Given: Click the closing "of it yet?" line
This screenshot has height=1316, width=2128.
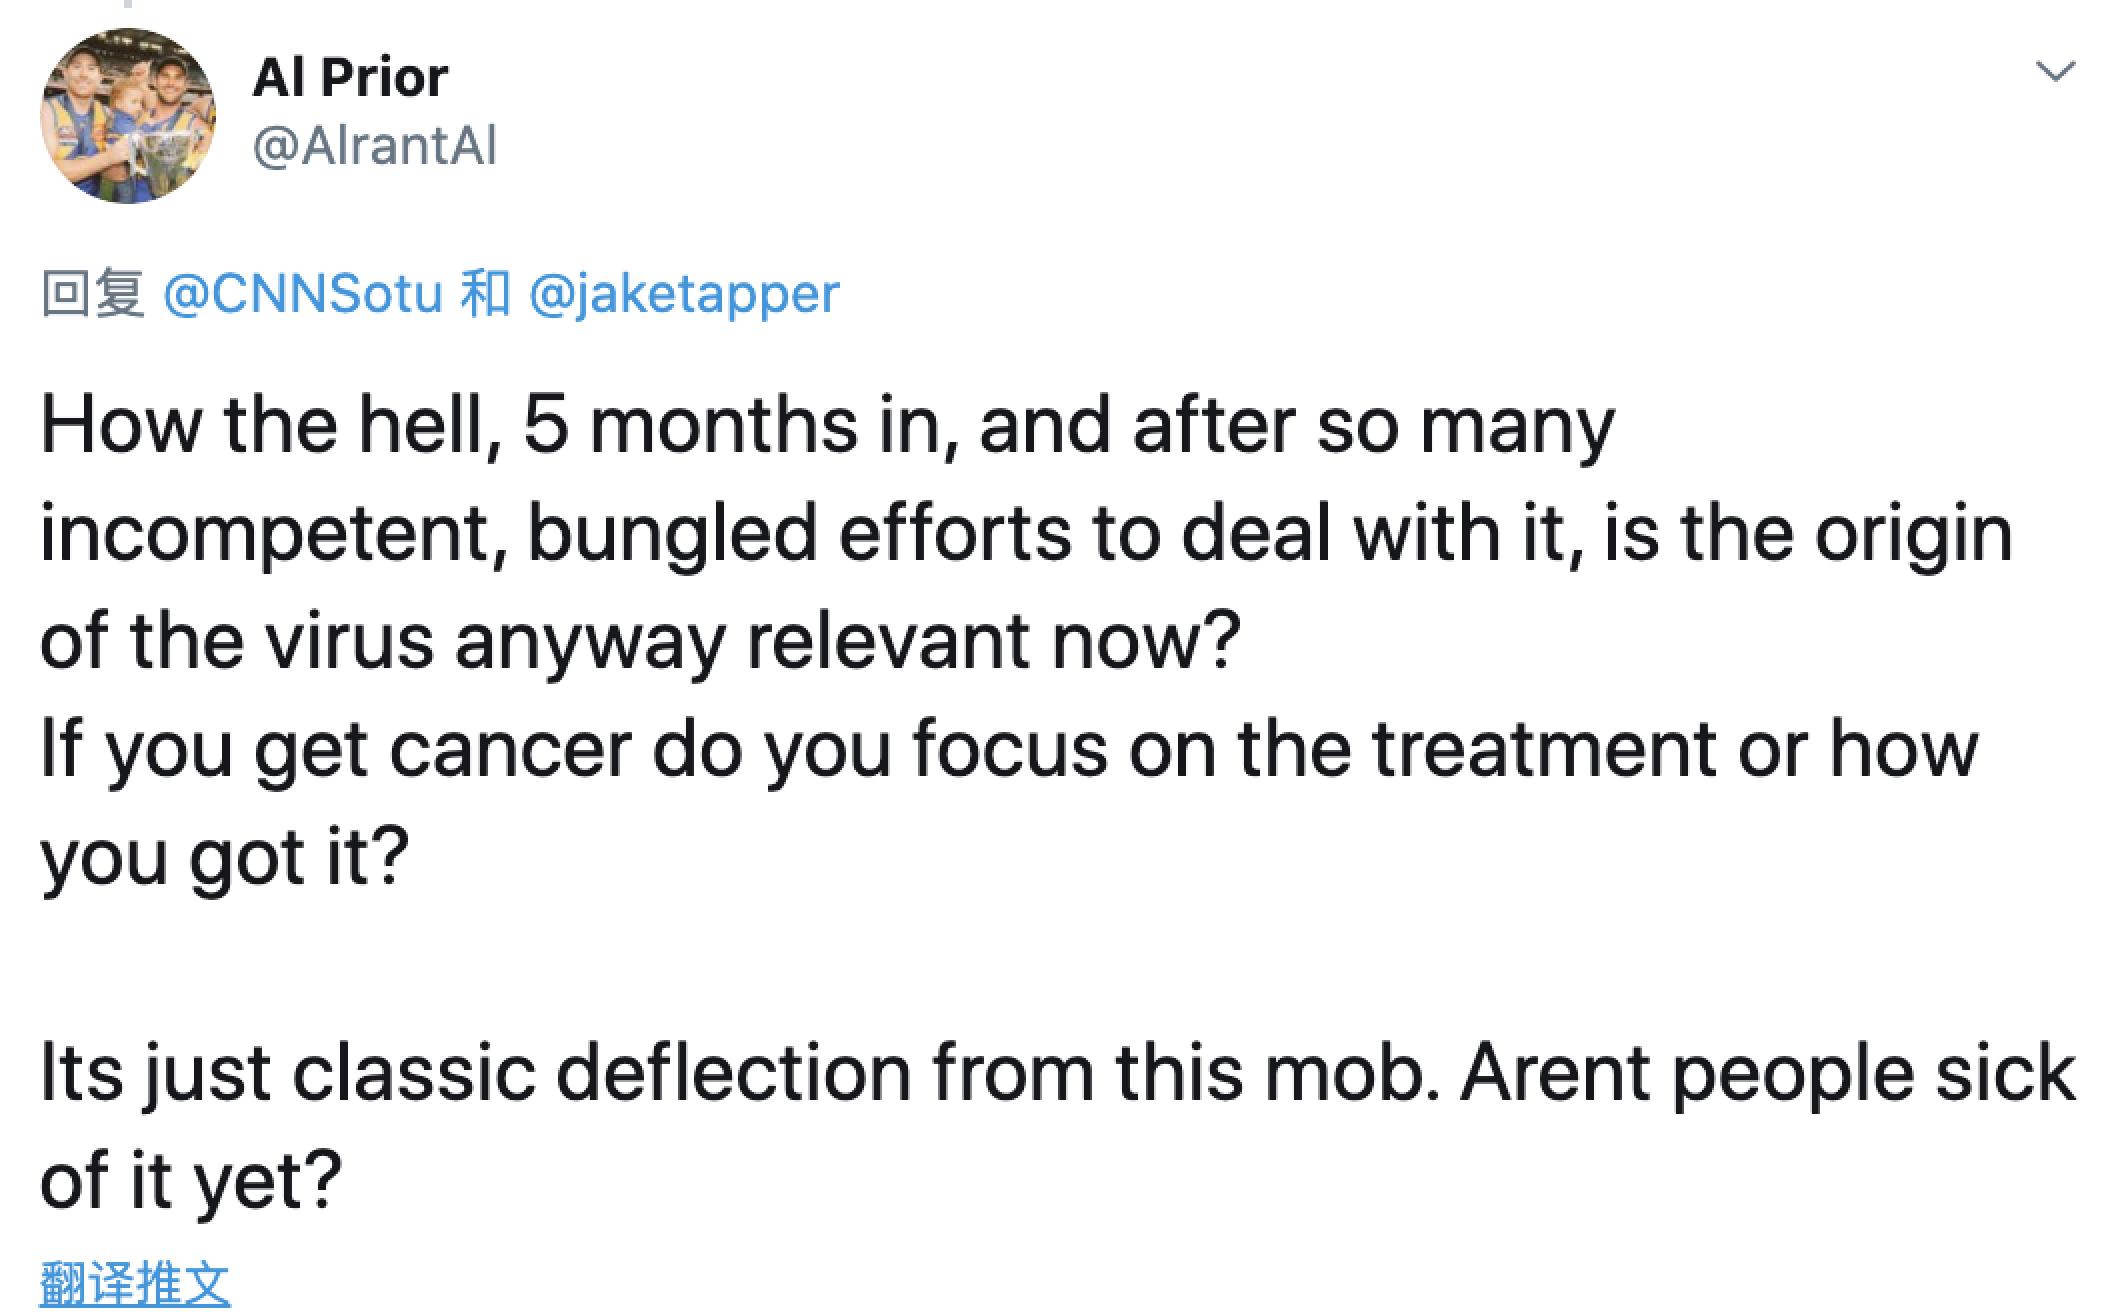Looking at the screenshot, I should click(191, 1182).
